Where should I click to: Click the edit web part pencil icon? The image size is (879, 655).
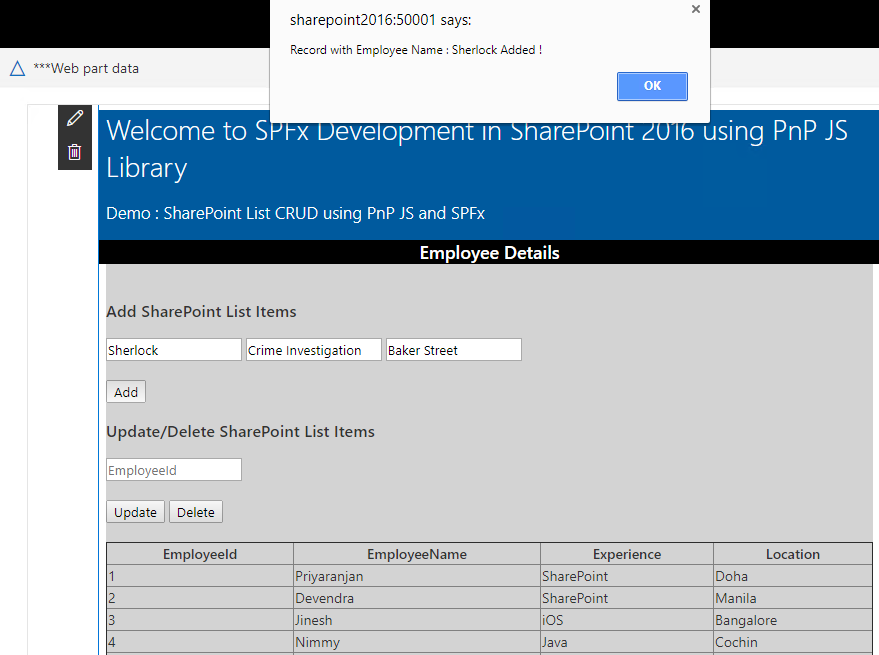click(75, 118)
